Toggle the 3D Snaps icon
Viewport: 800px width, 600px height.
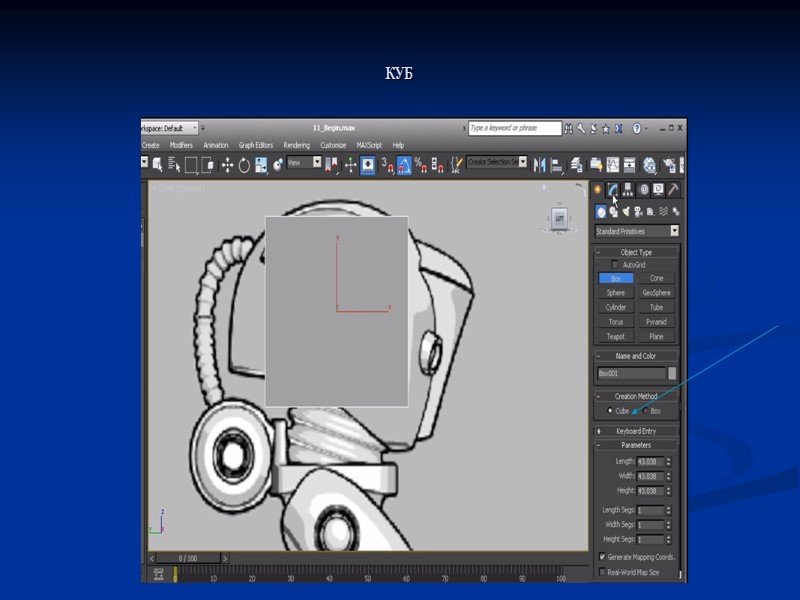[387, 165]
